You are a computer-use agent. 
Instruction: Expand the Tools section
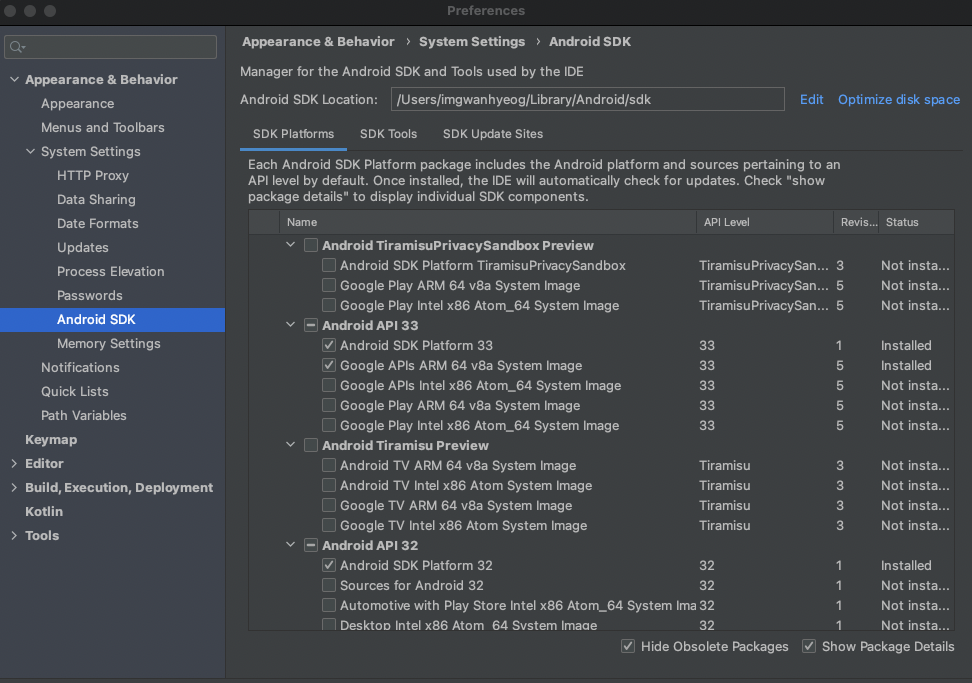click(14, 535)
